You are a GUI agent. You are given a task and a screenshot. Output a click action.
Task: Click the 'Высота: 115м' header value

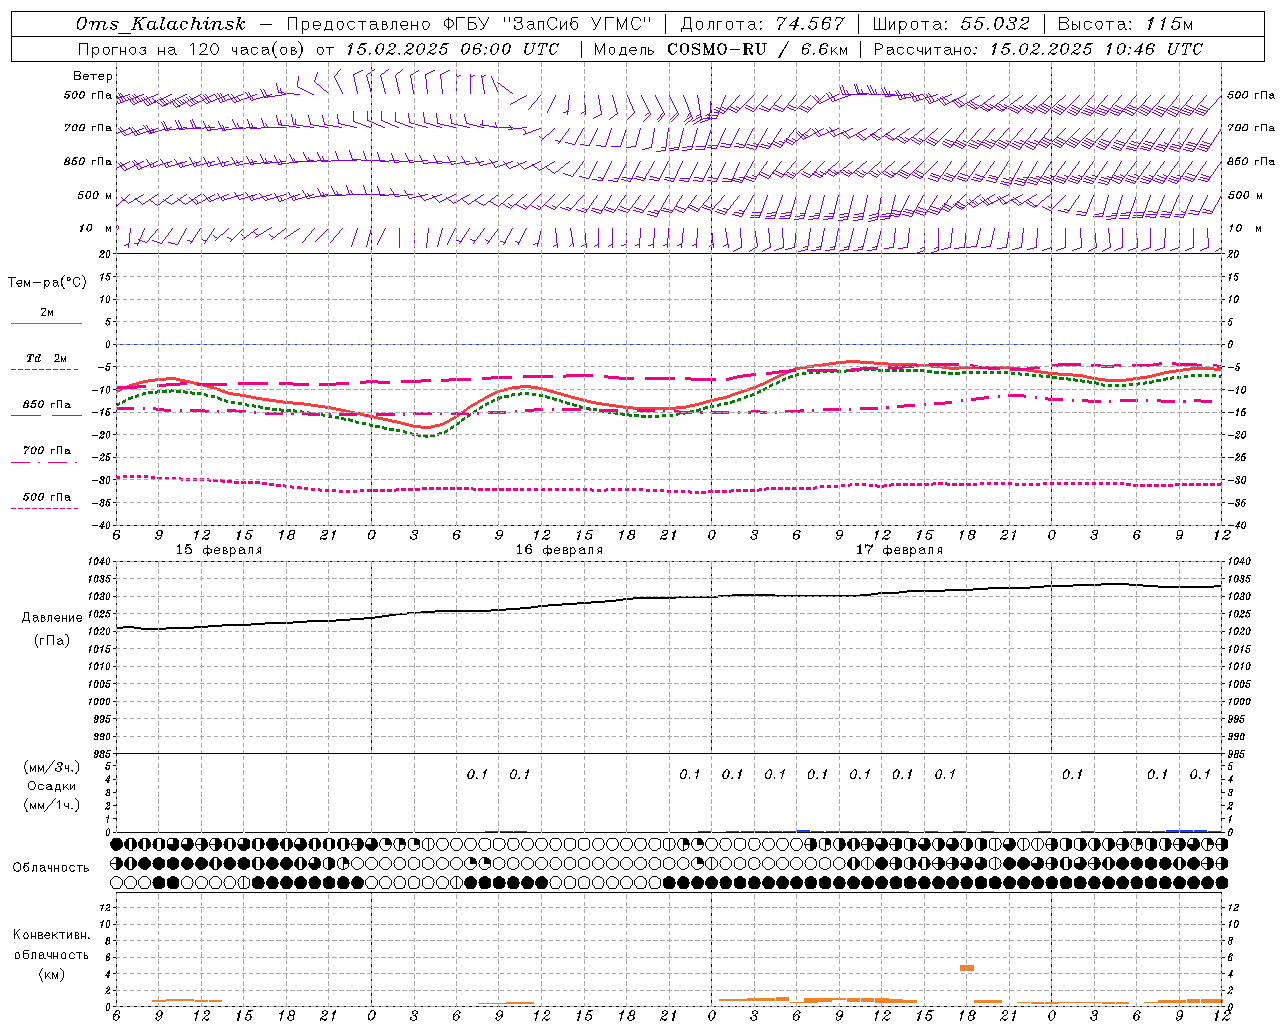click(1125, 25)
